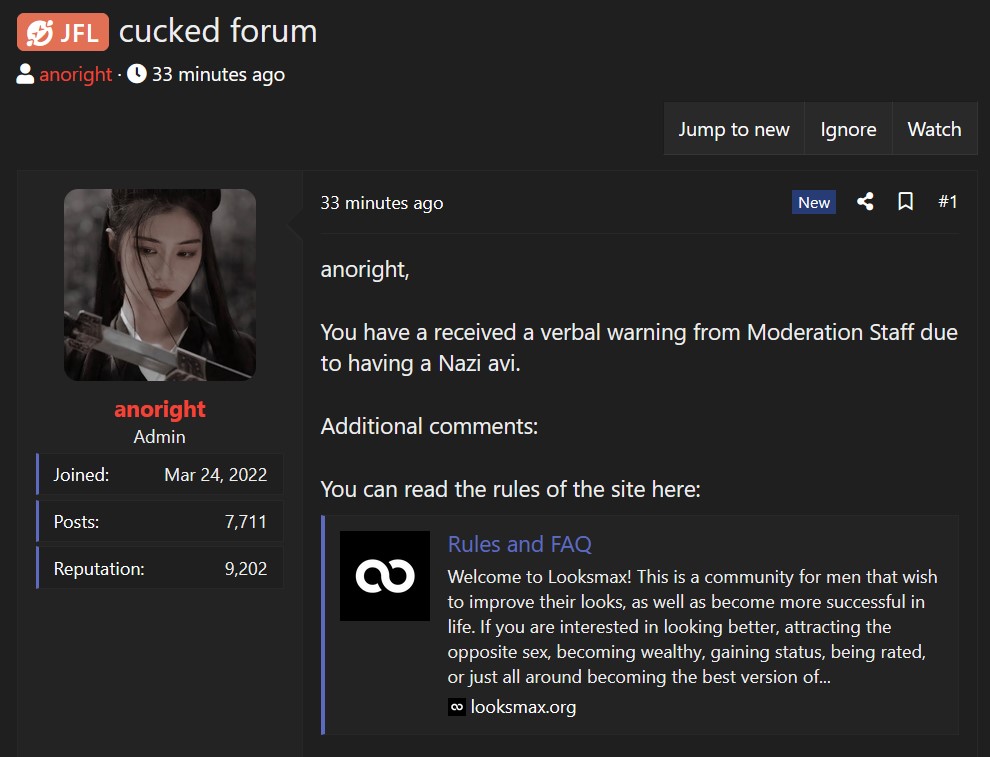Open anoright's profile from the thread header
Screen dimensions: 990x757
75,75
